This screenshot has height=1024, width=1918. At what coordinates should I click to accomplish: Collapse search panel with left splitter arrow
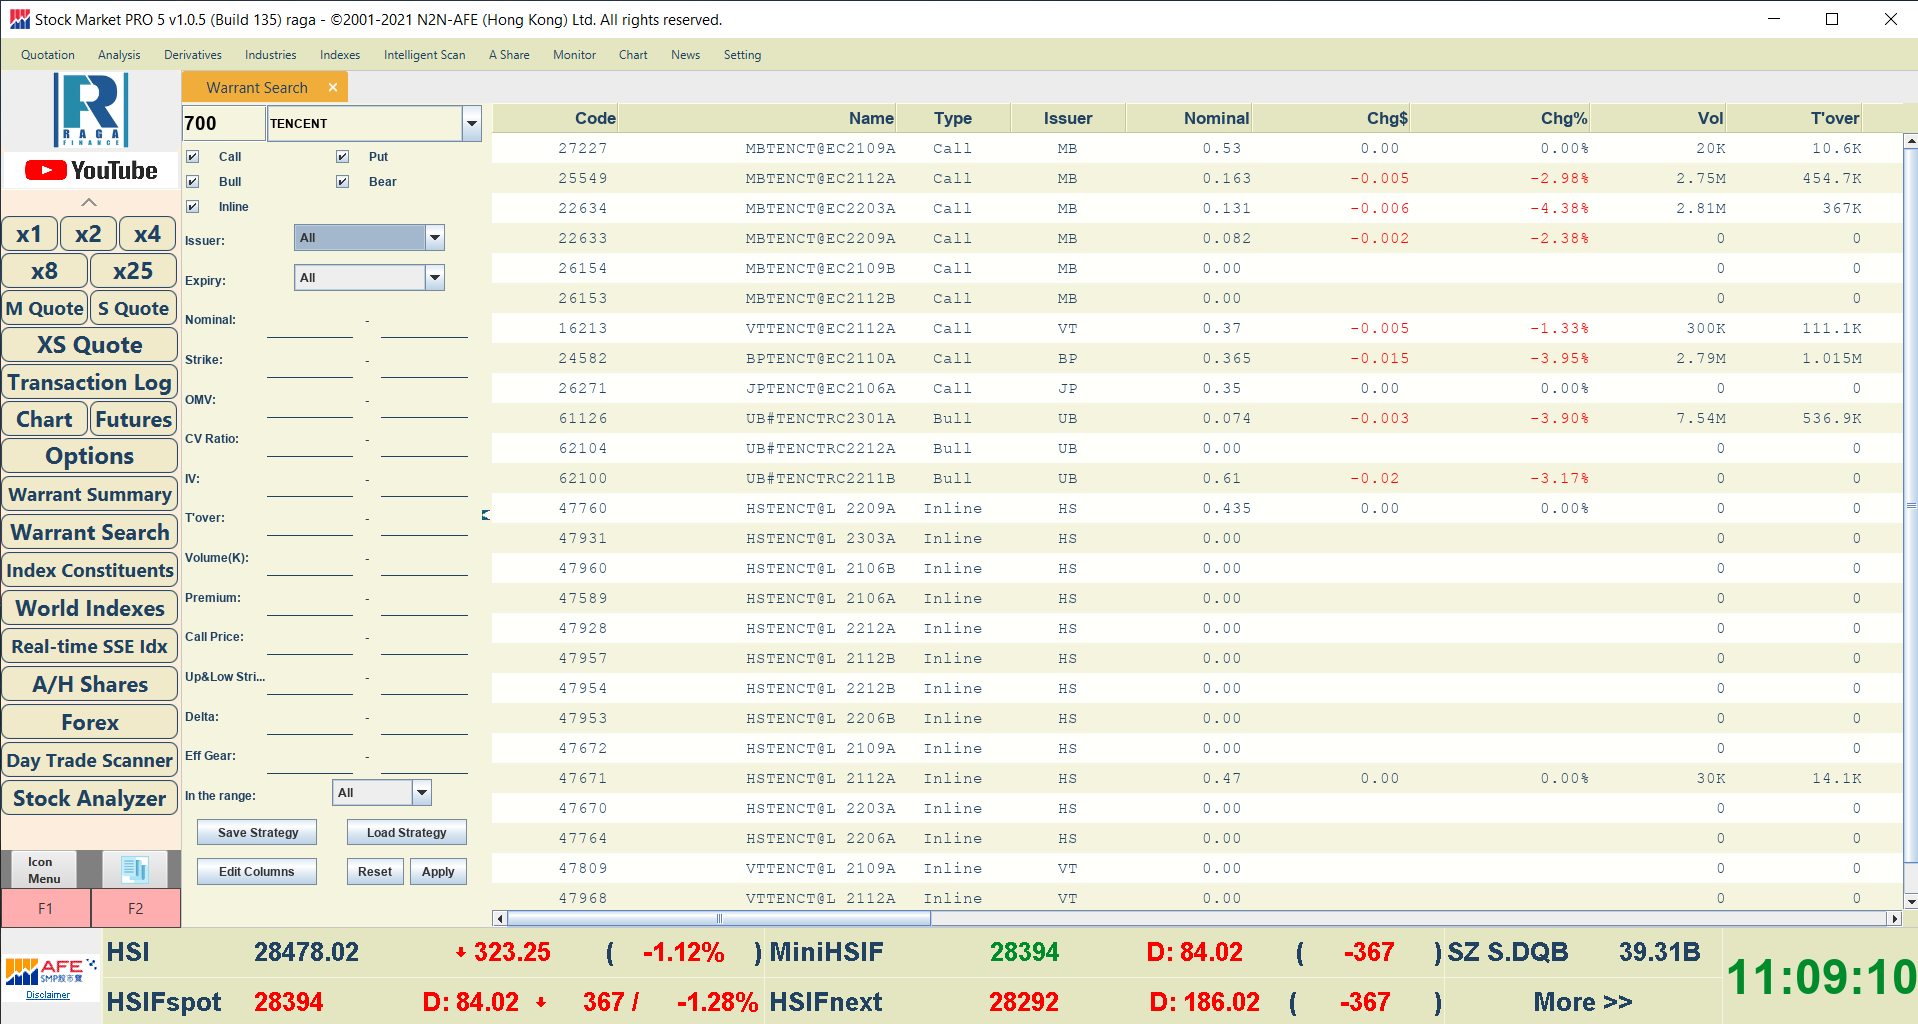click(x=486, y=515)
